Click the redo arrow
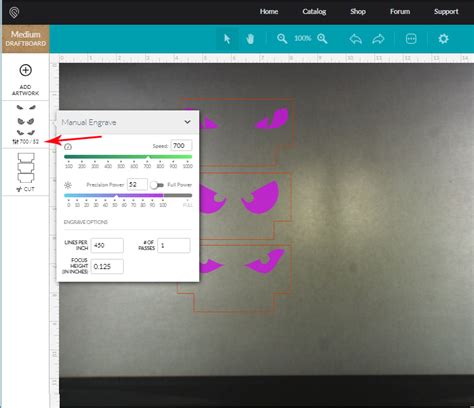The image size is (474, 408). [x=378, y=39]
